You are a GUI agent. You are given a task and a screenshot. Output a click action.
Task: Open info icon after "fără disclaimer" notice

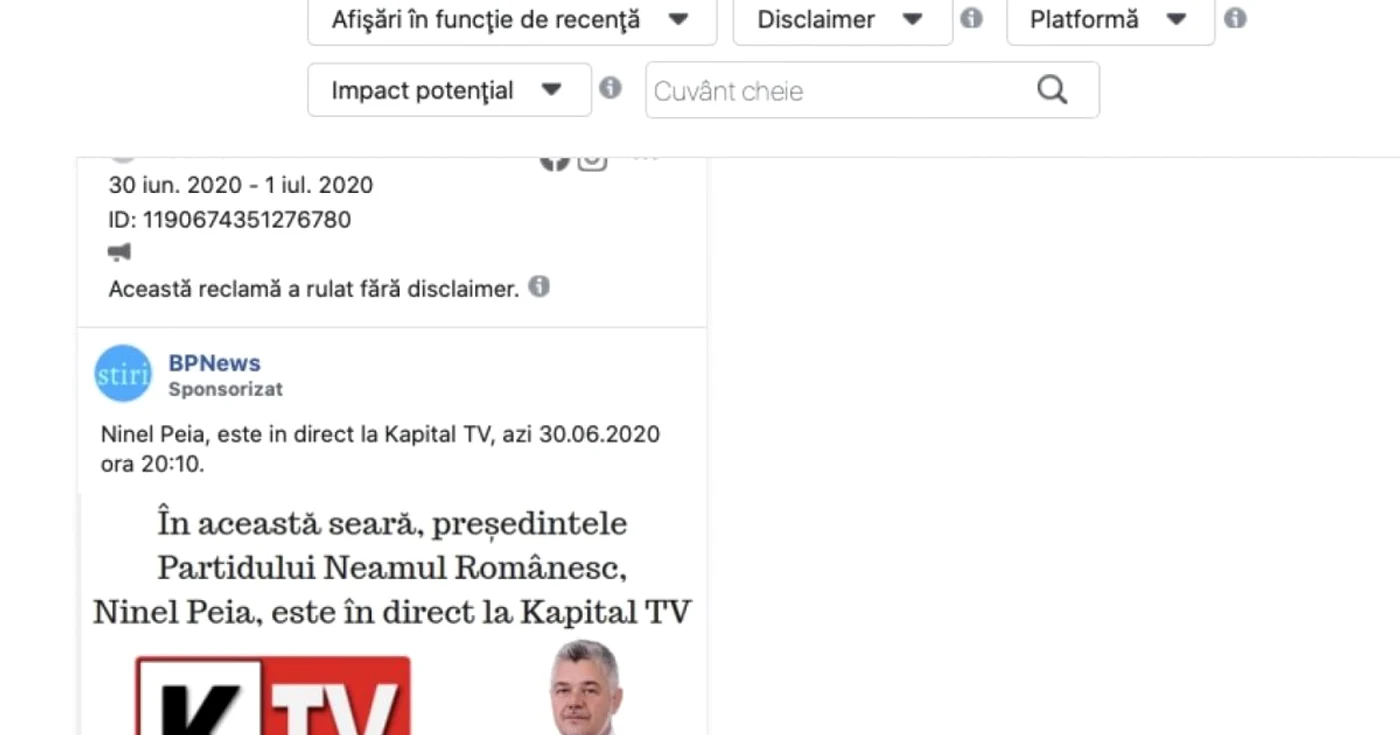point(539,287)
